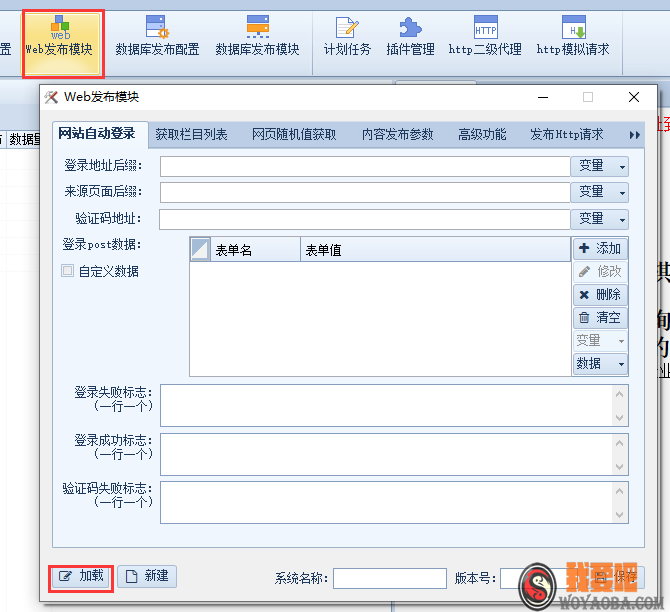This screenshot has width=670, height=612.
Task: Open 计划任务 toolbar icon
Action: pos(347,38)
